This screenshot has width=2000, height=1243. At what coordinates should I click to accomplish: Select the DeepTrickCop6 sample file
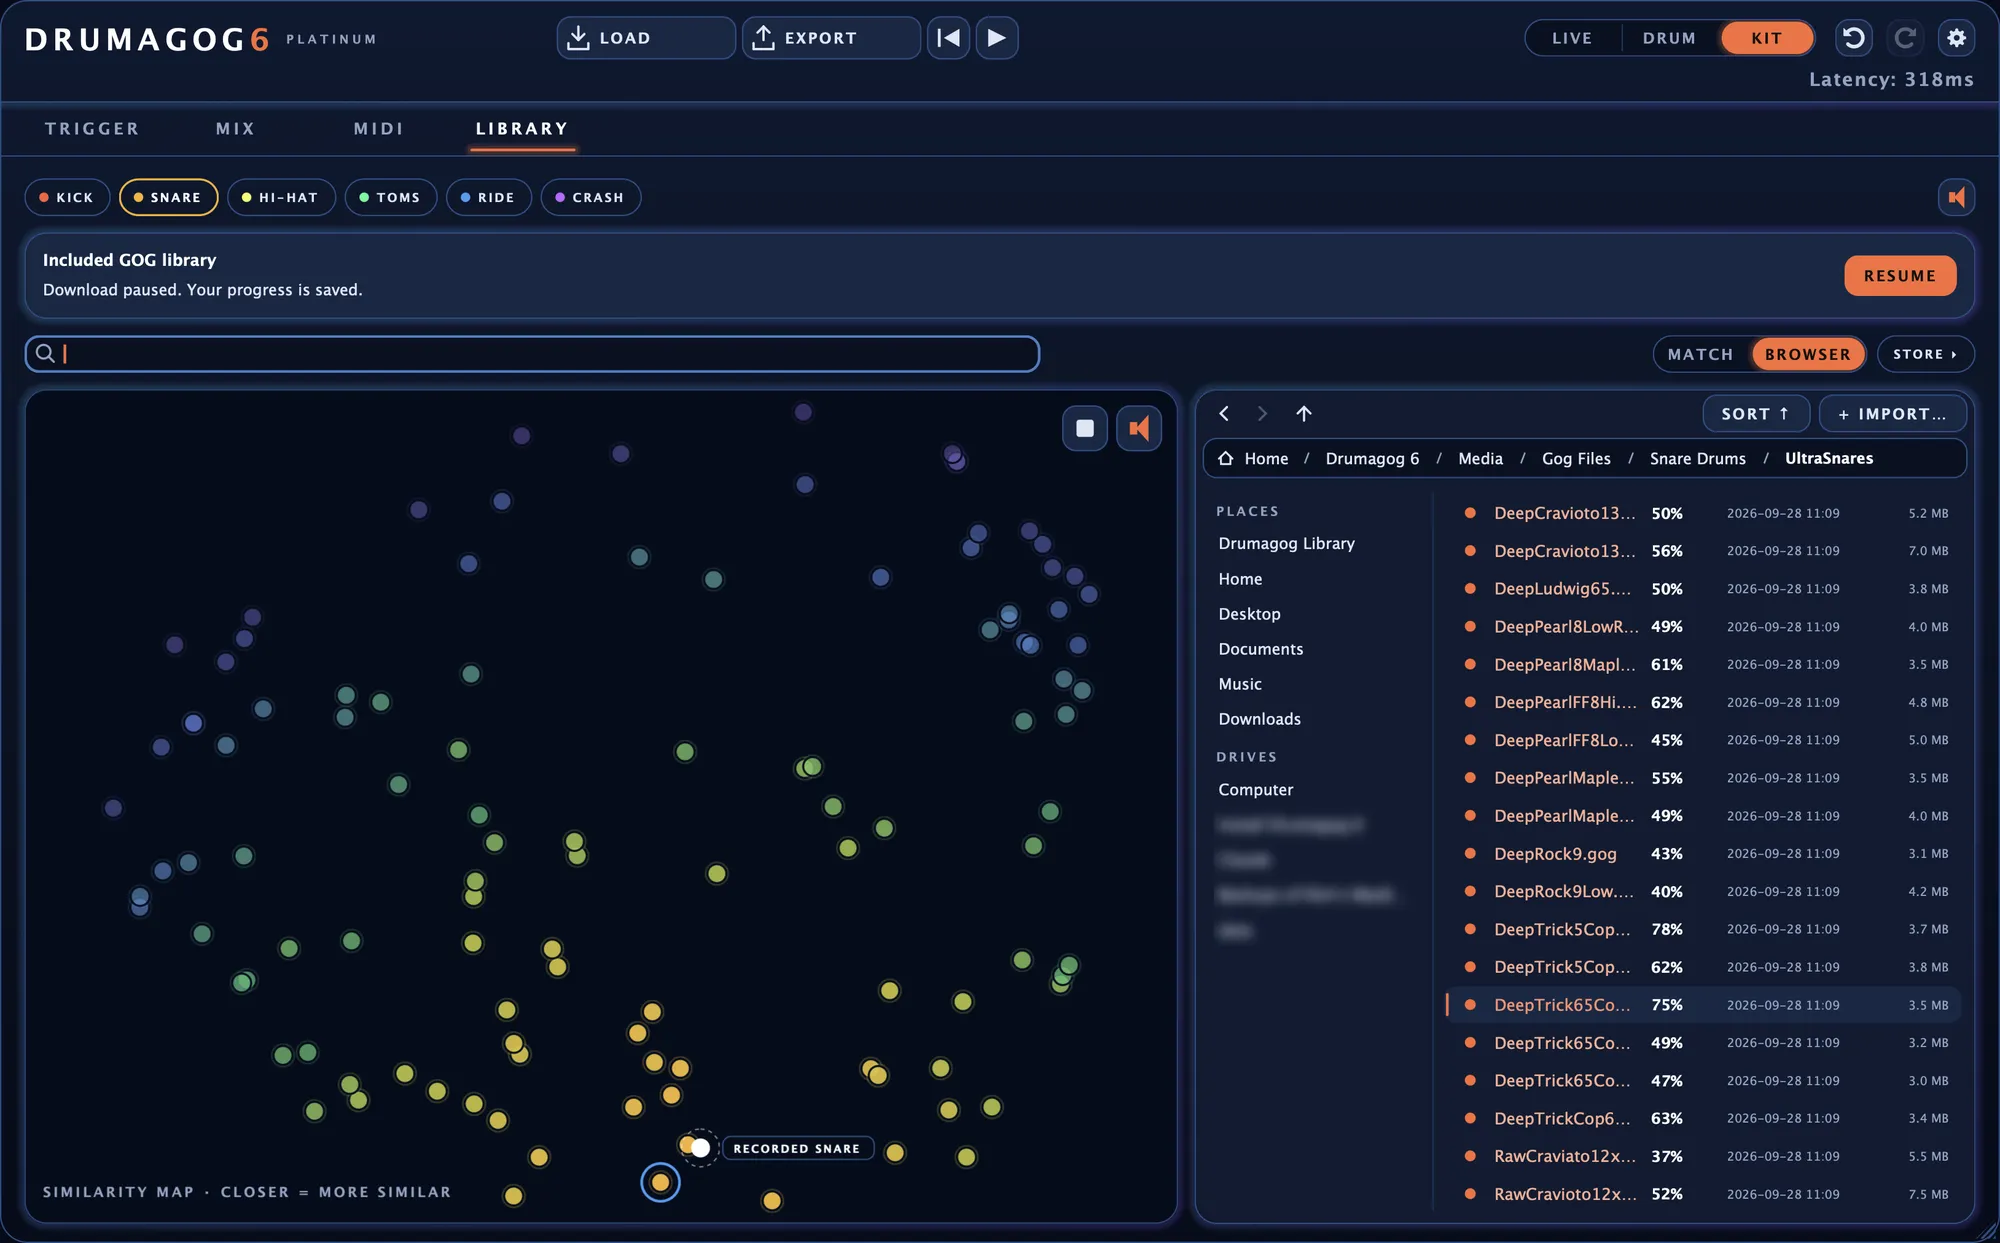1703,1118
